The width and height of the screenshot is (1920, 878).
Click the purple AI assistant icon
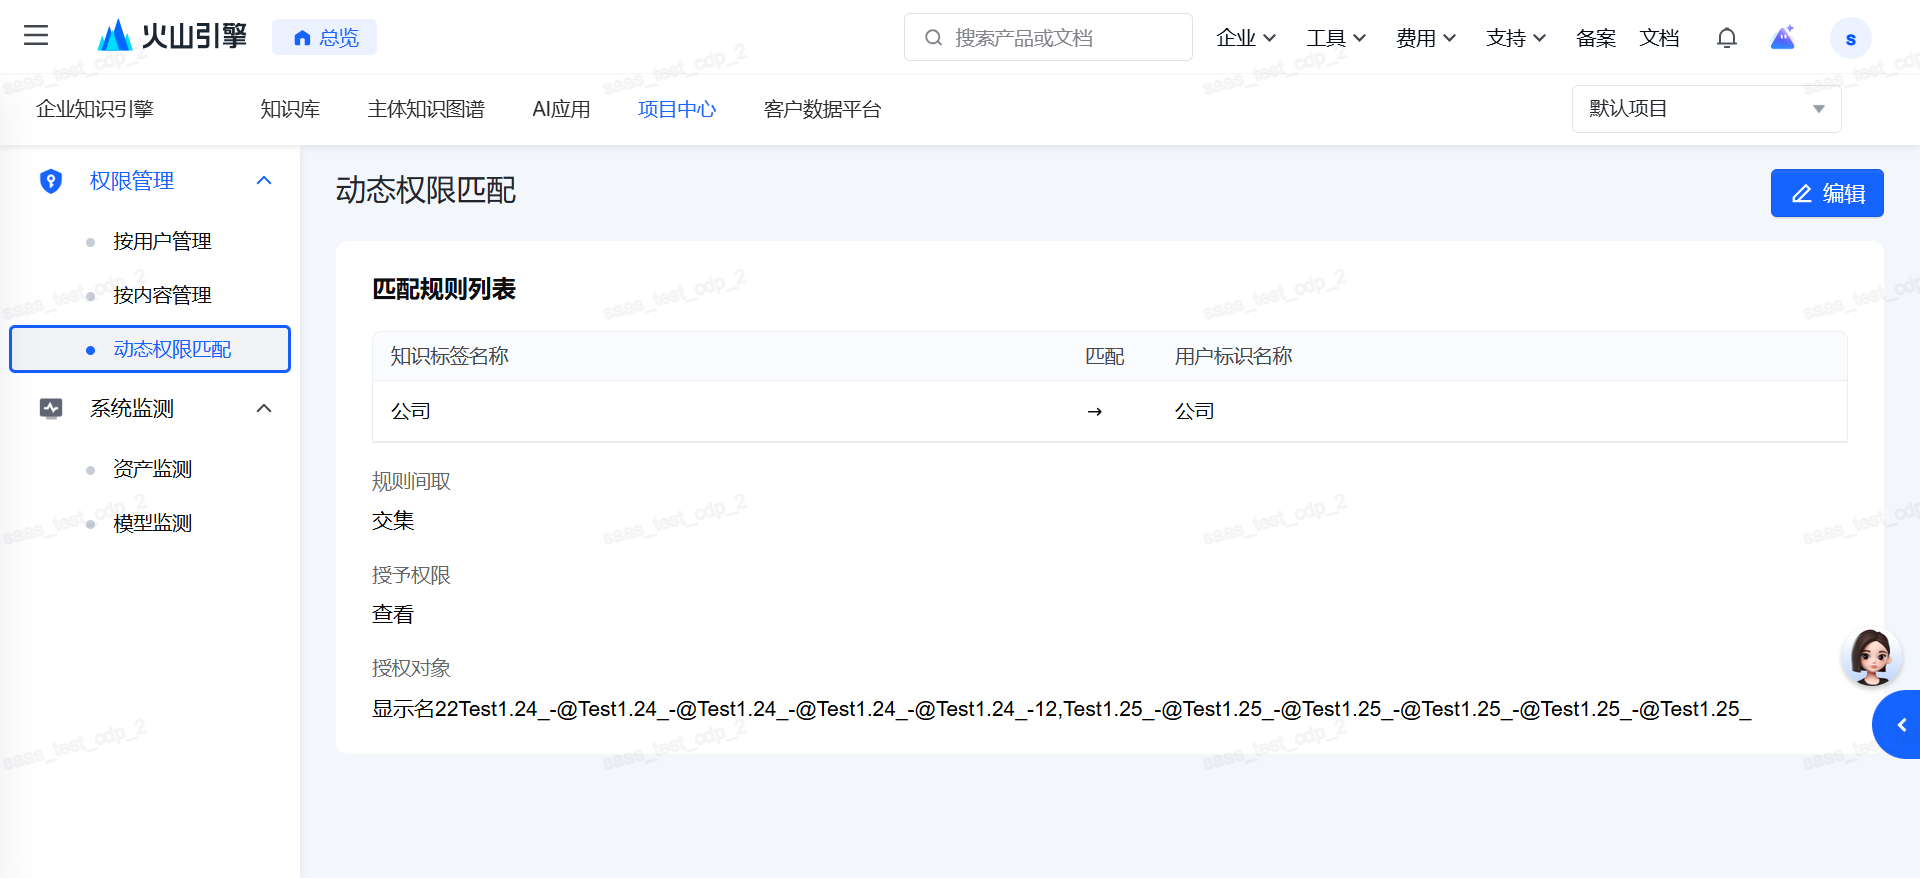pyautogui.click(x=1783, y=38)
